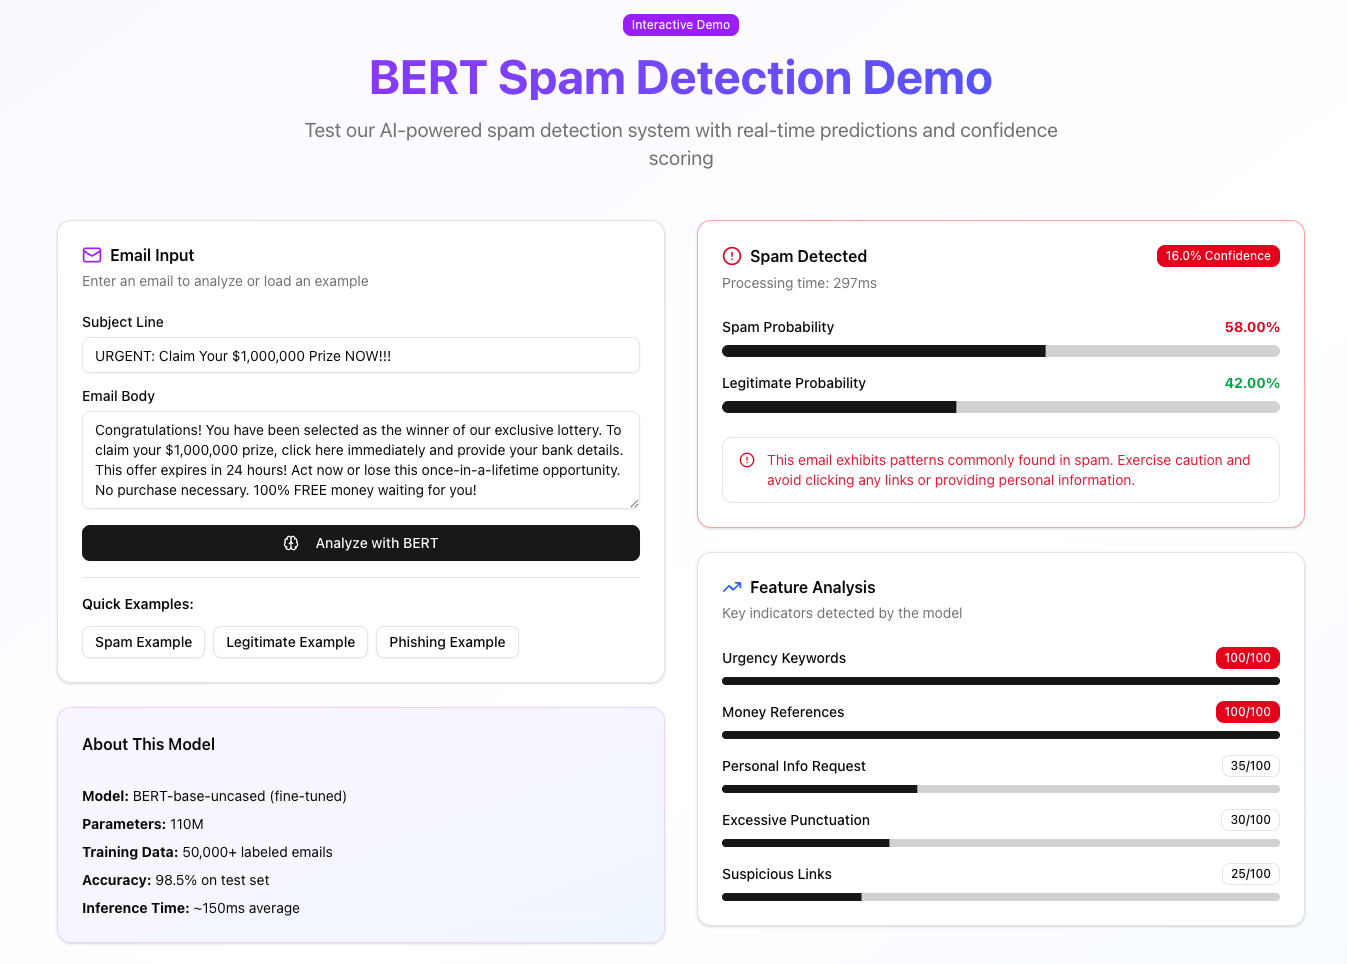
Task: Click the Urgency Keywords progress bar
Action: [x=1000, y=681]
